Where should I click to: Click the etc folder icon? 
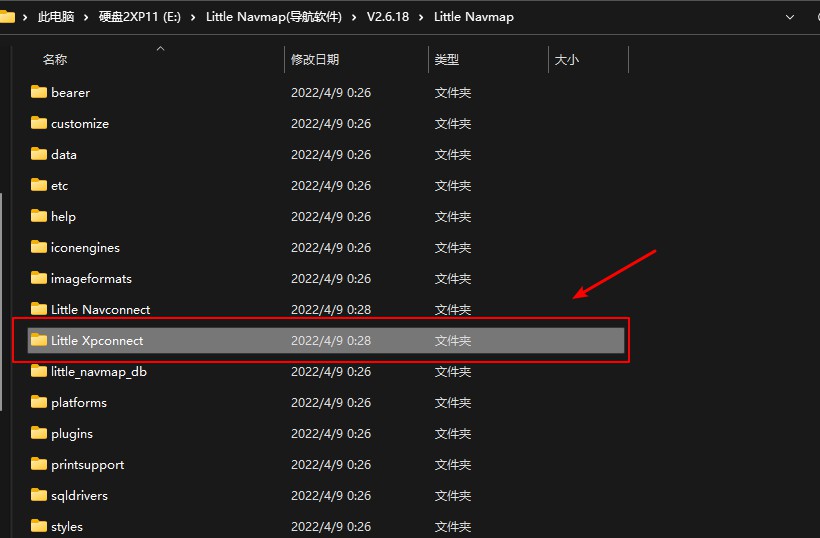click(x=39, y=185)
